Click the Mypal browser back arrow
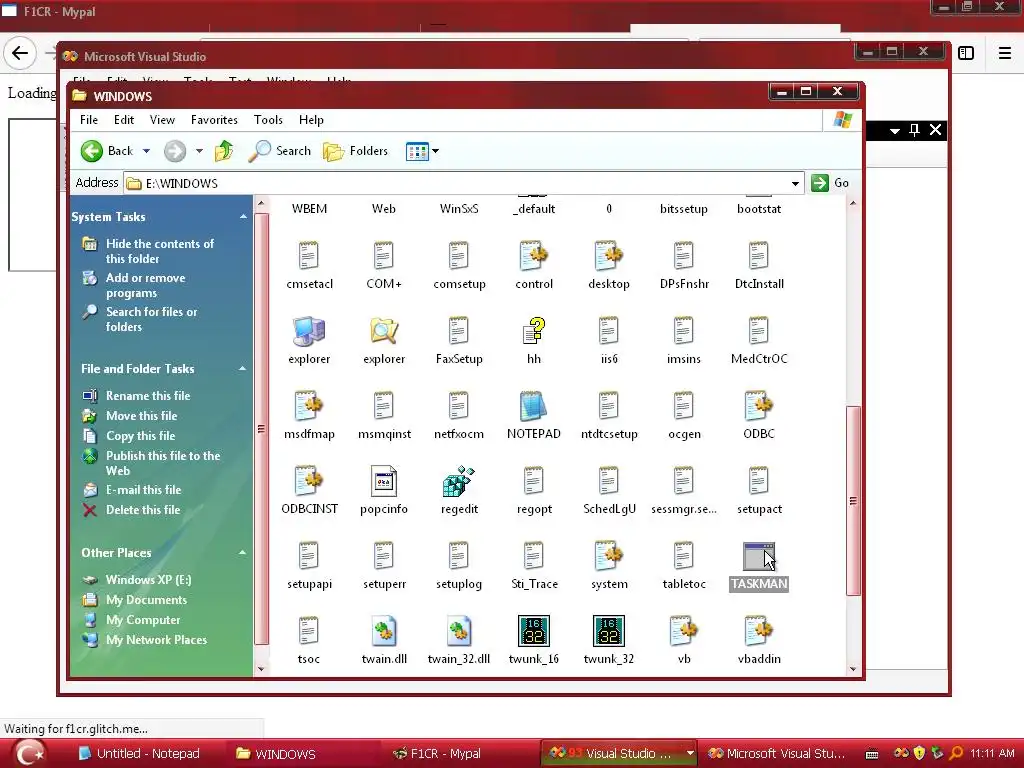The width and height of the screenshot is (1024, 768). (20, 53)
